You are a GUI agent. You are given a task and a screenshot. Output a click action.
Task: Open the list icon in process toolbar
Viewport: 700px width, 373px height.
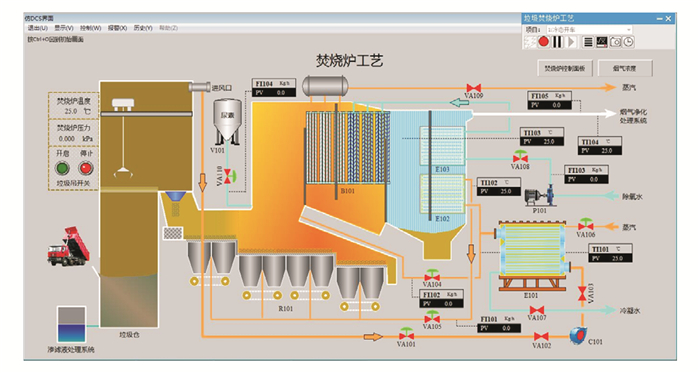point(588,42)
